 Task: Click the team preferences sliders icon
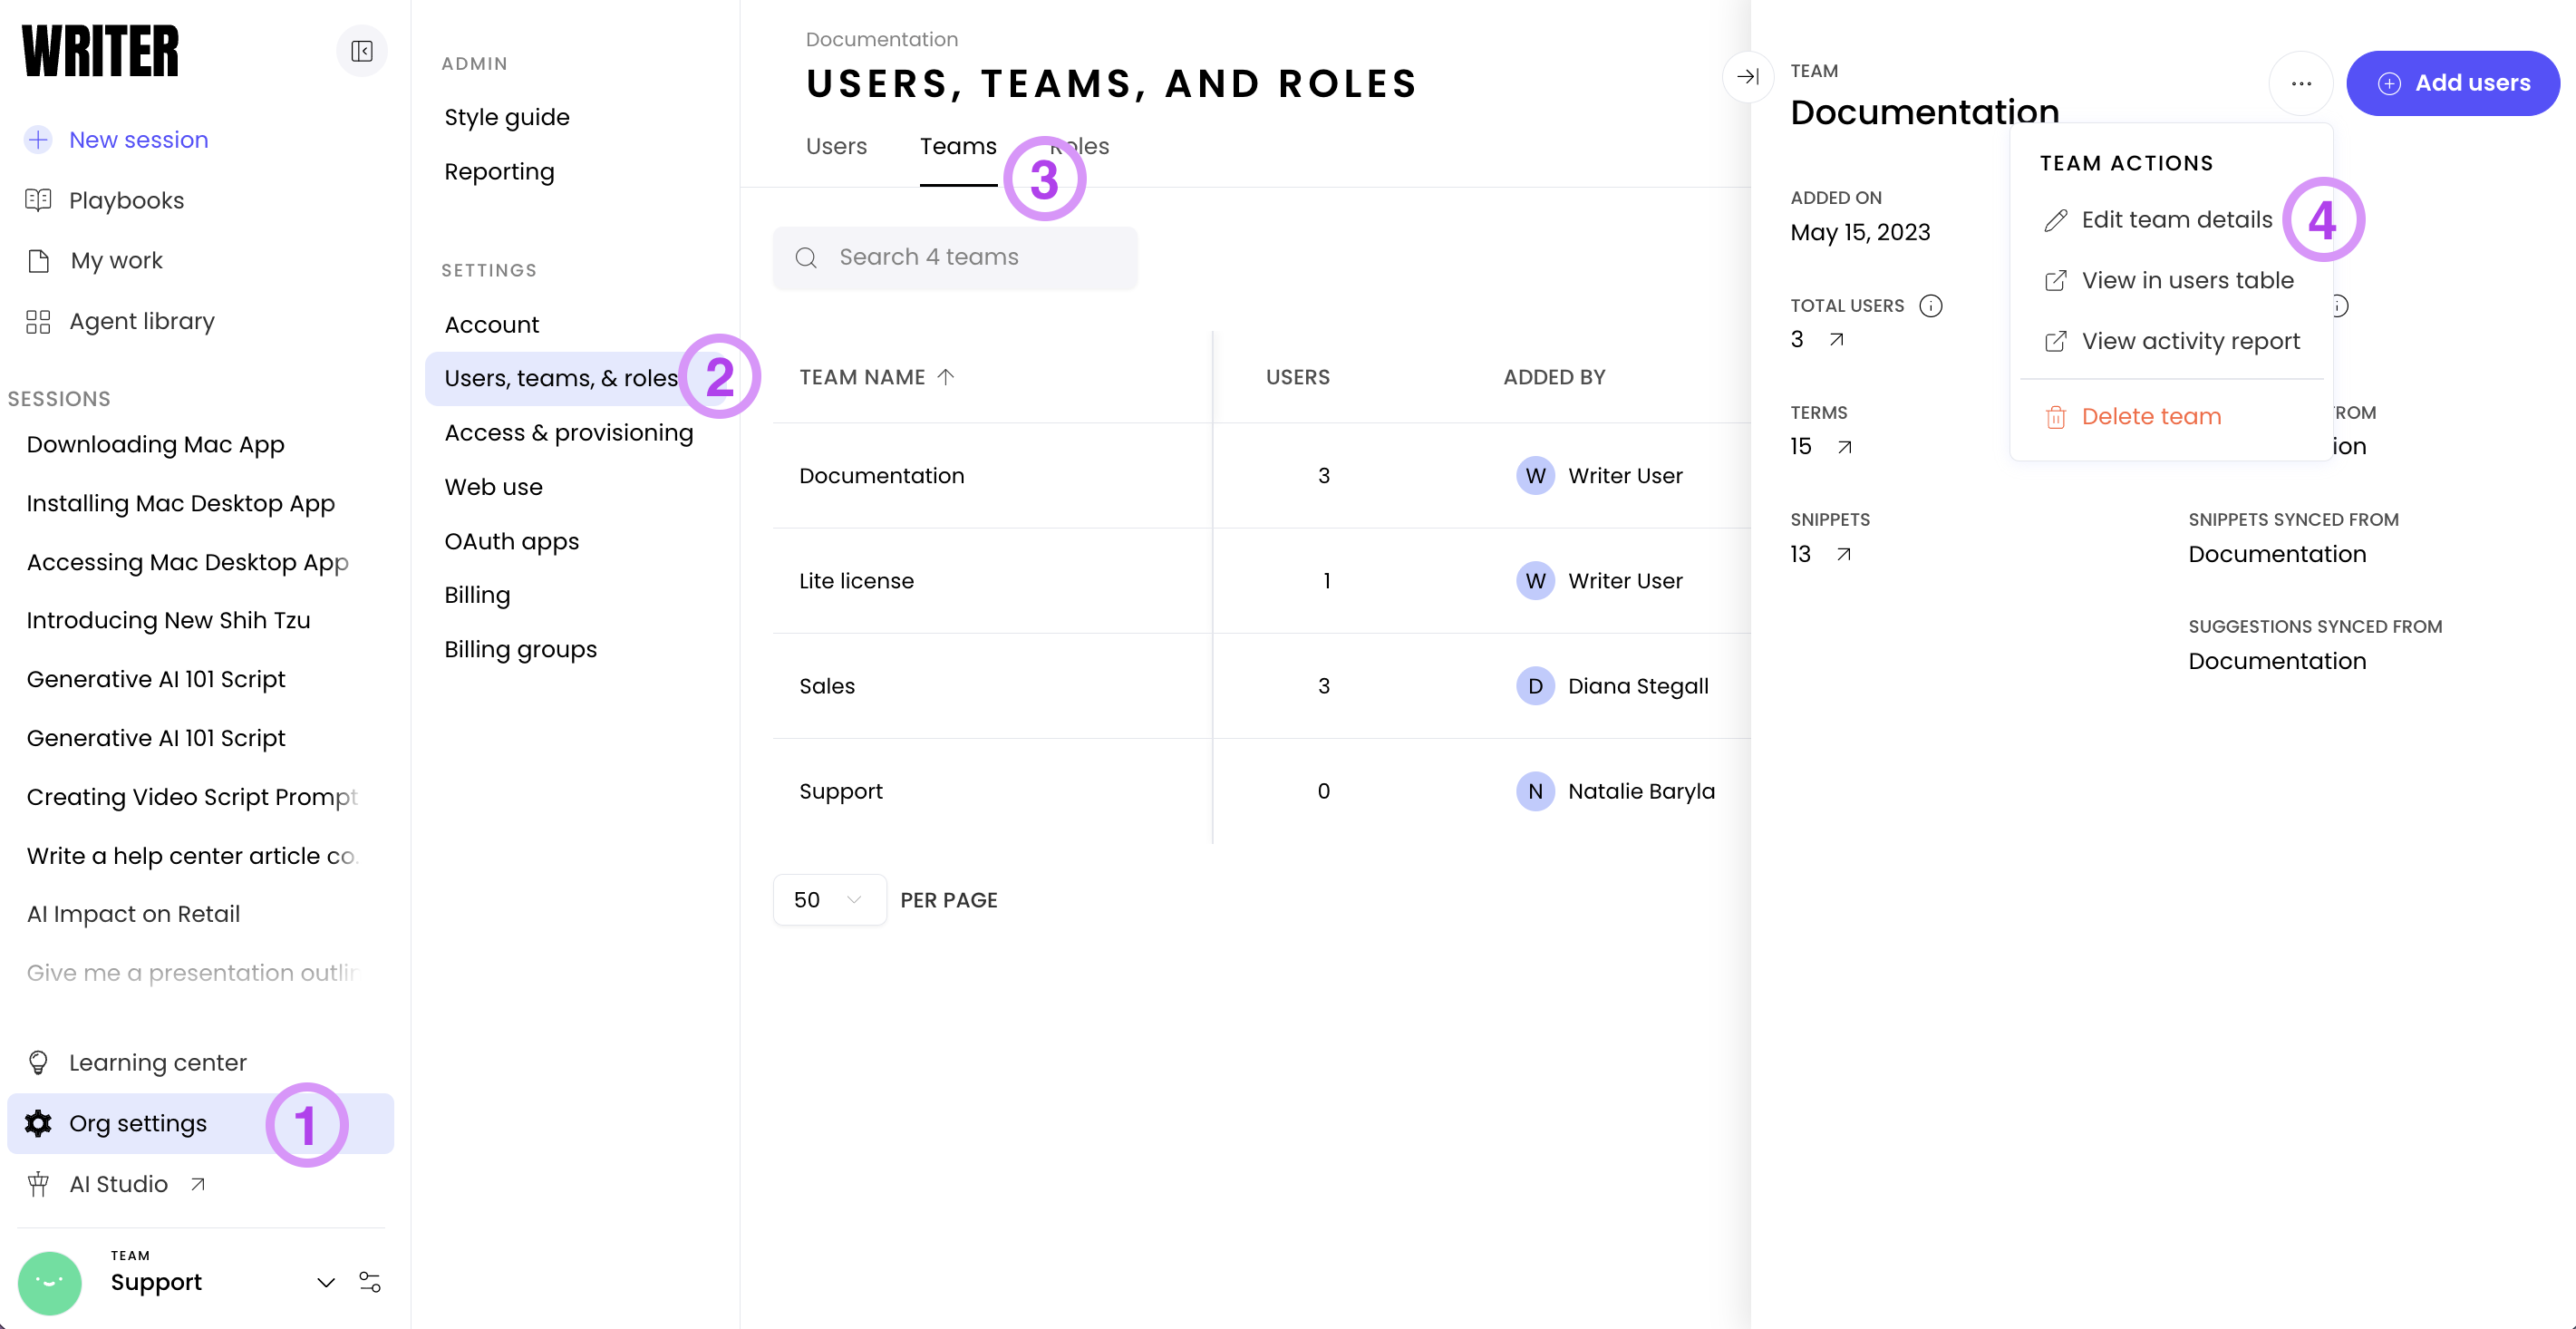369,1282
